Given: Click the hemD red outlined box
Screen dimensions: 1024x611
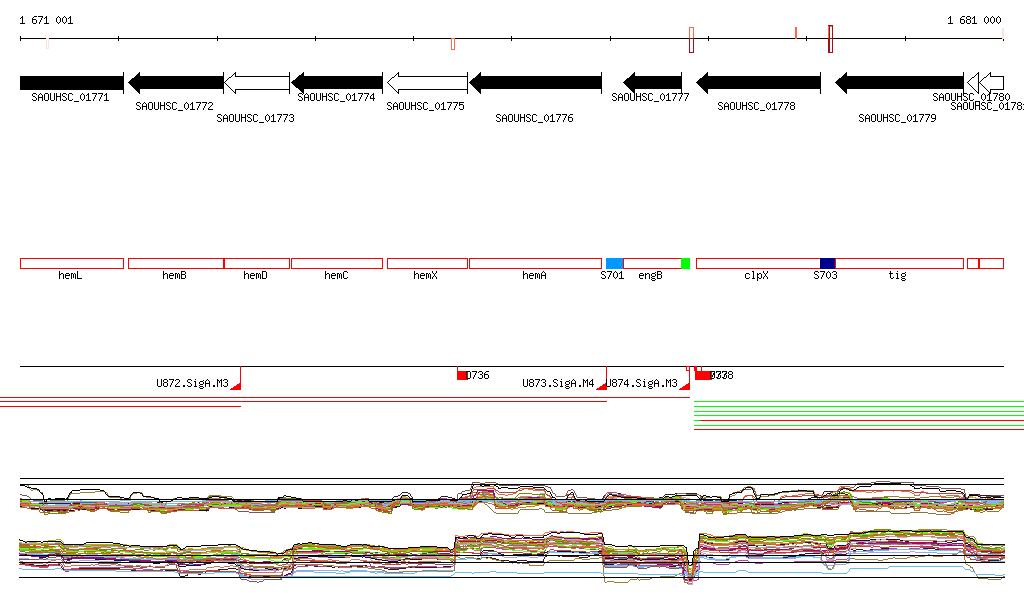Looking at the screenshot, I should 257,264.
